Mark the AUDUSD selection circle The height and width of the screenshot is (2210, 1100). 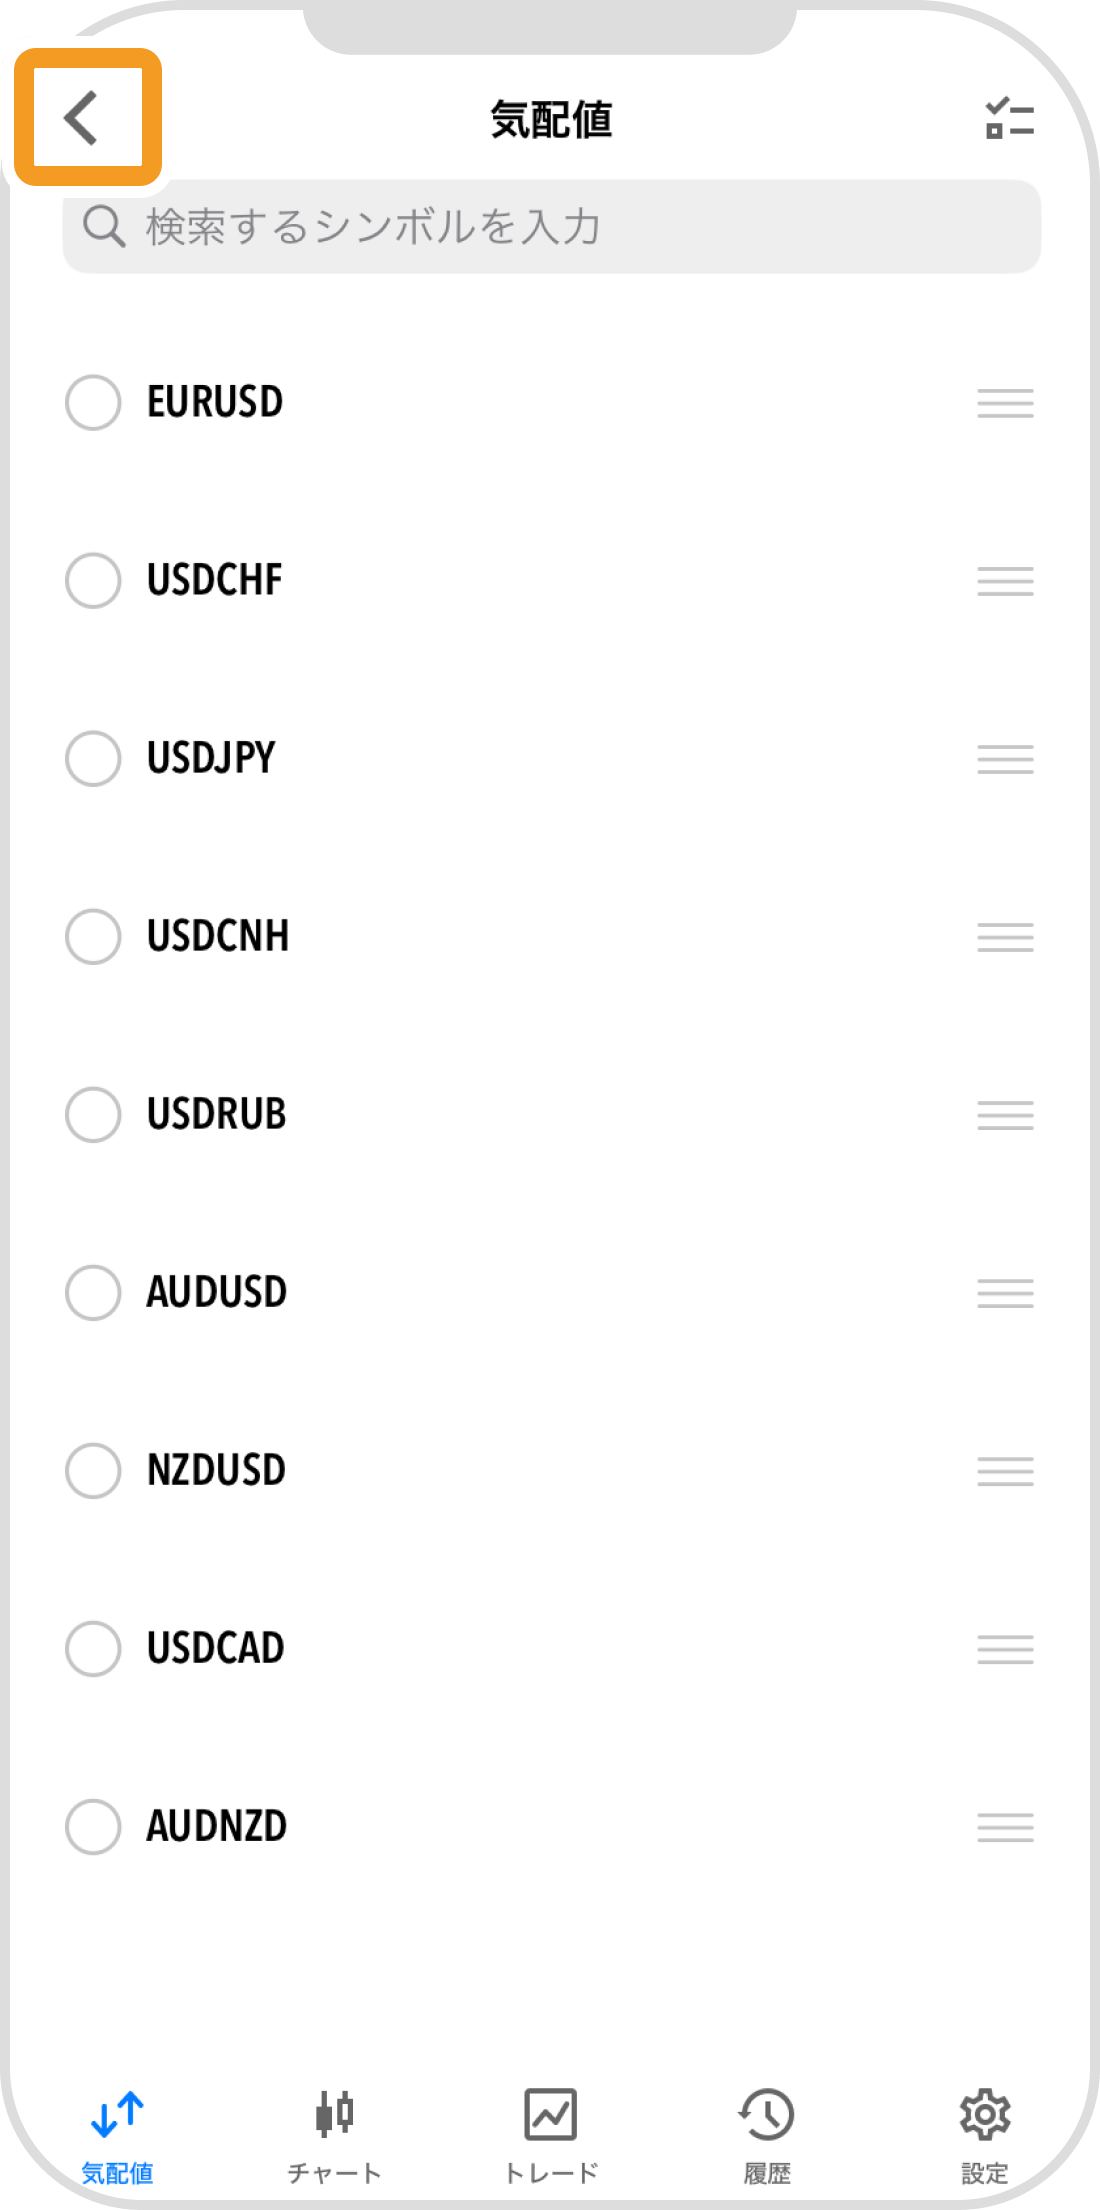(93, 1292)
